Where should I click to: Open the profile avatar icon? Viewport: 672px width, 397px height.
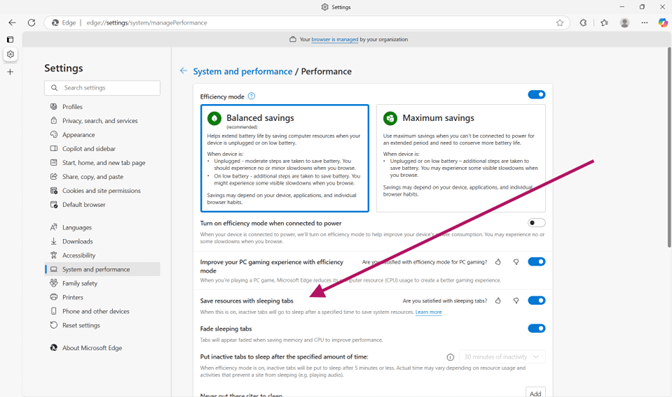coord(624,23)
